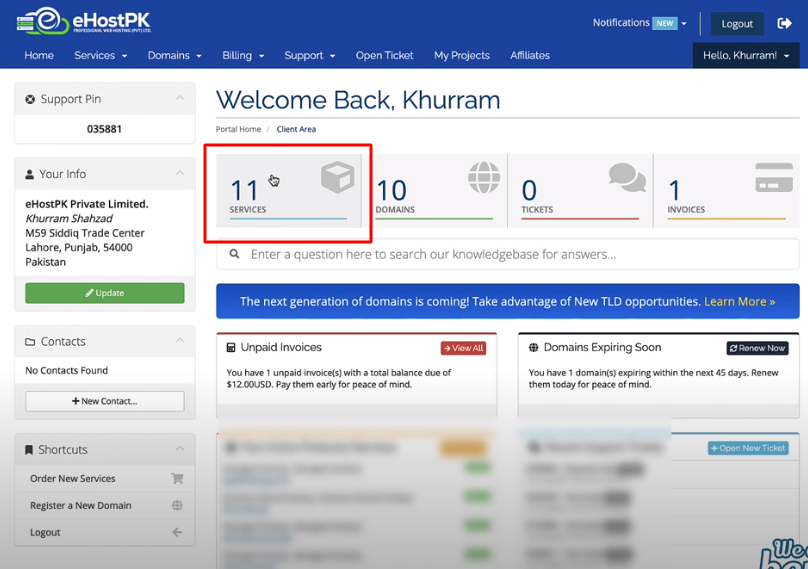
Task: Click the support pin number 035881
Action: 104,129
